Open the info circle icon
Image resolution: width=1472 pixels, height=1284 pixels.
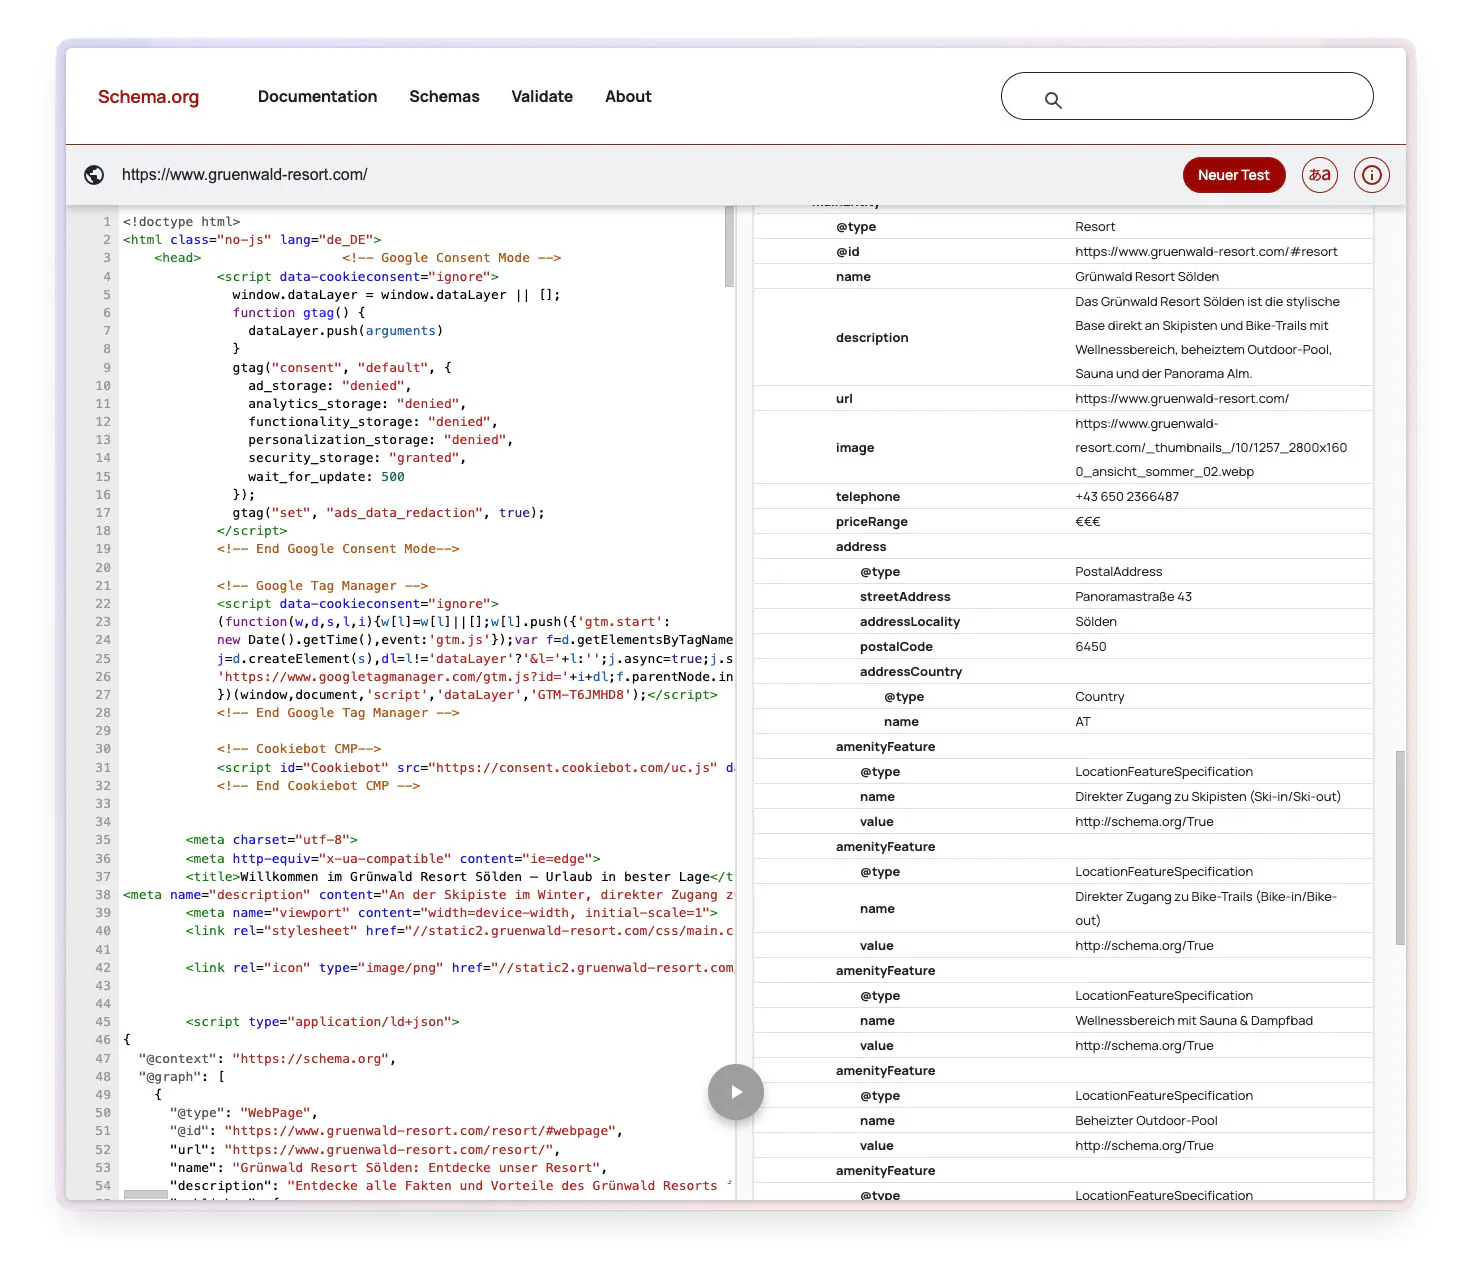[1372, 175]
